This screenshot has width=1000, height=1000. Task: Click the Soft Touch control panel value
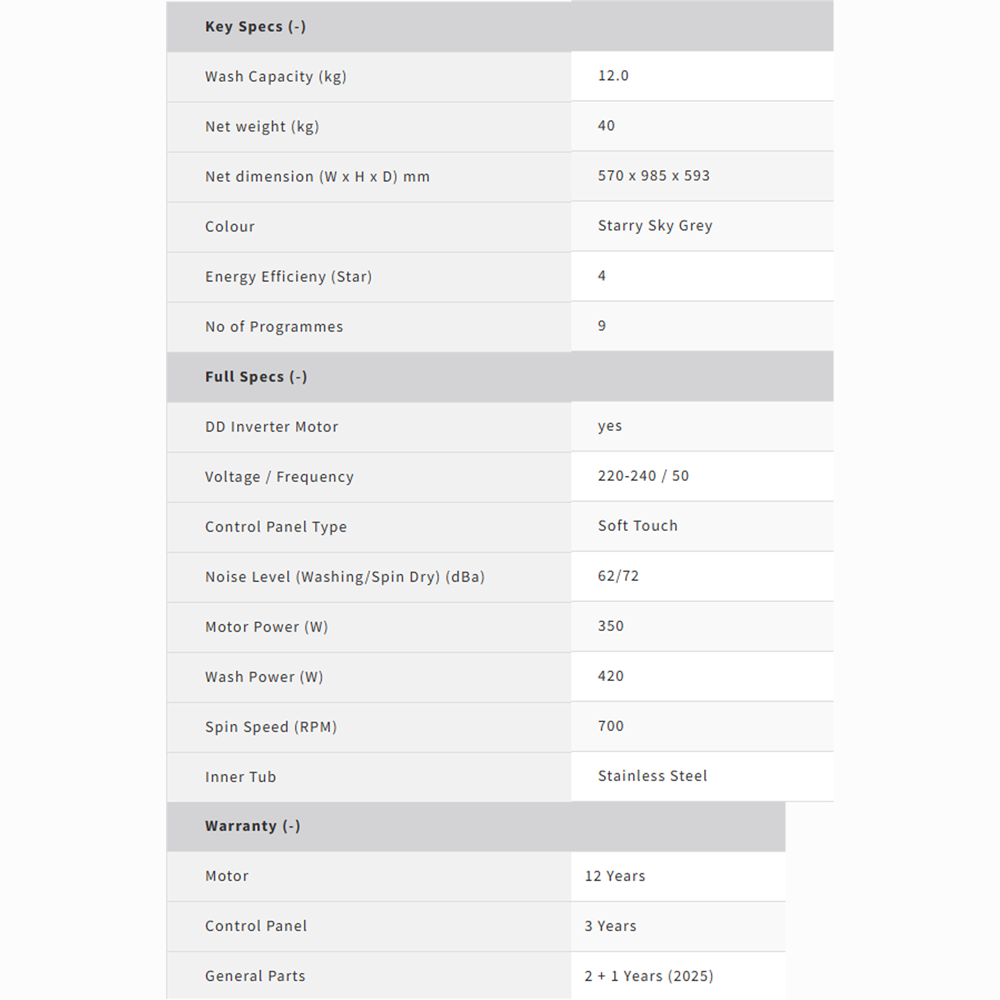tap(637, 526)
